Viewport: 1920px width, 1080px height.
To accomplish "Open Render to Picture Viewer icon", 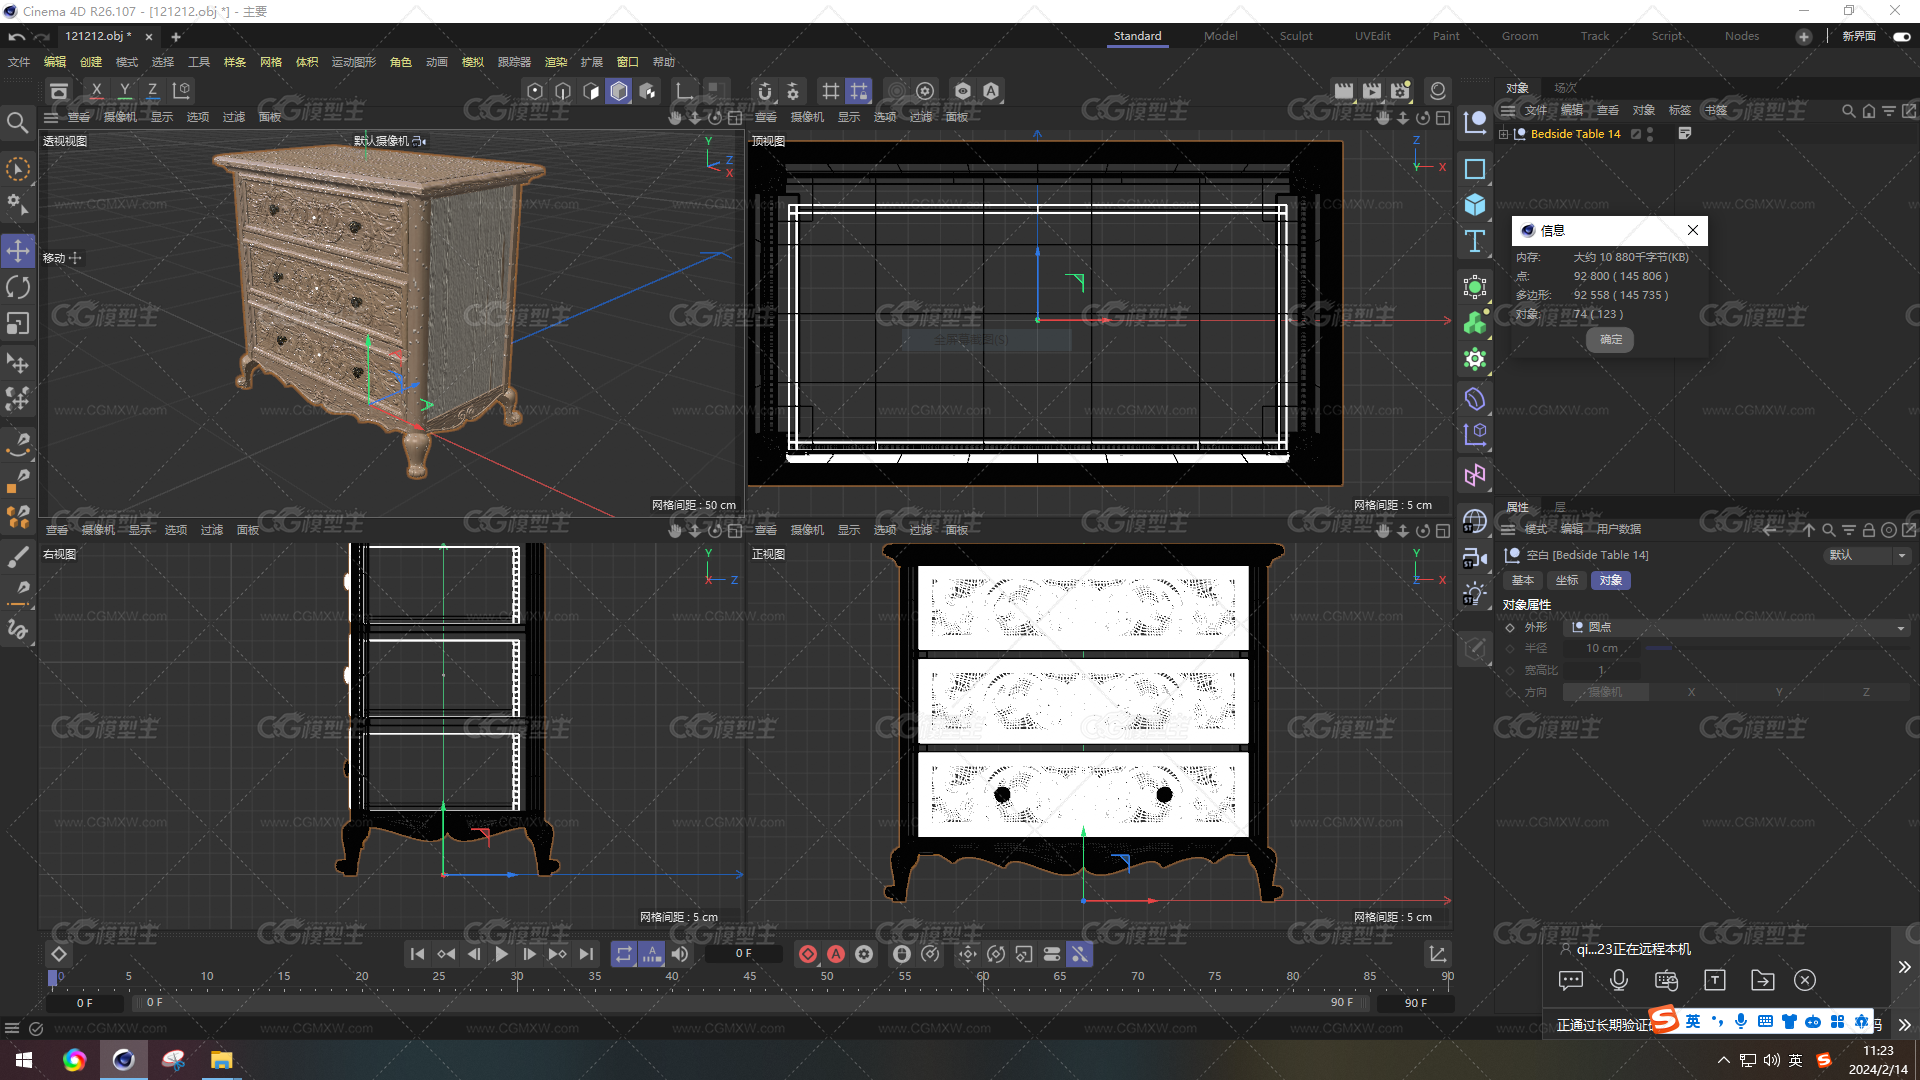I will point(1372,91).
